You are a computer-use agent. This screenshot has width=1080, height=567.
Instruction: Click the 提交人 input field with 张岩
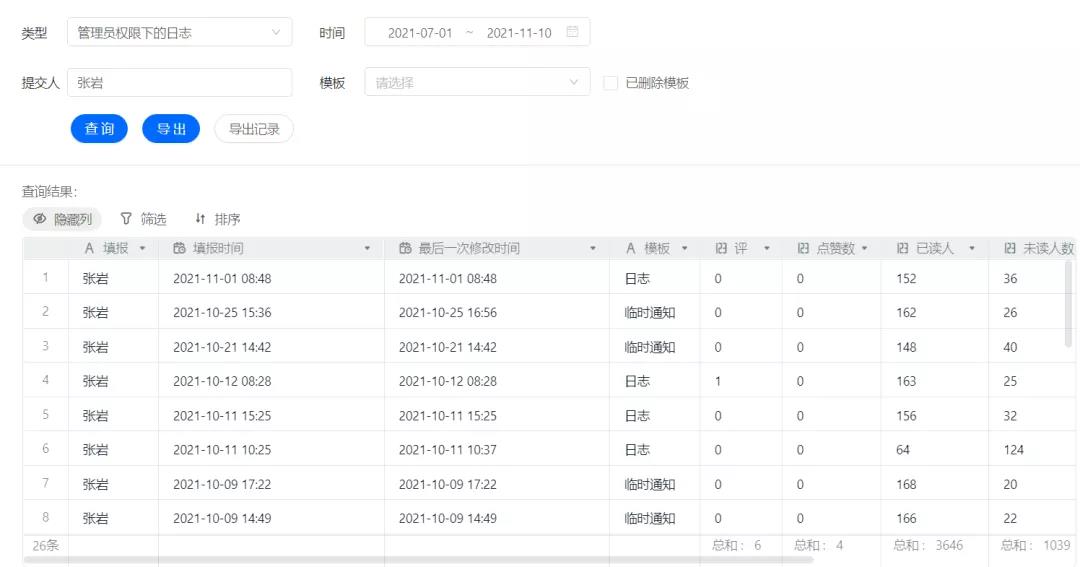(x=180, y=82)
